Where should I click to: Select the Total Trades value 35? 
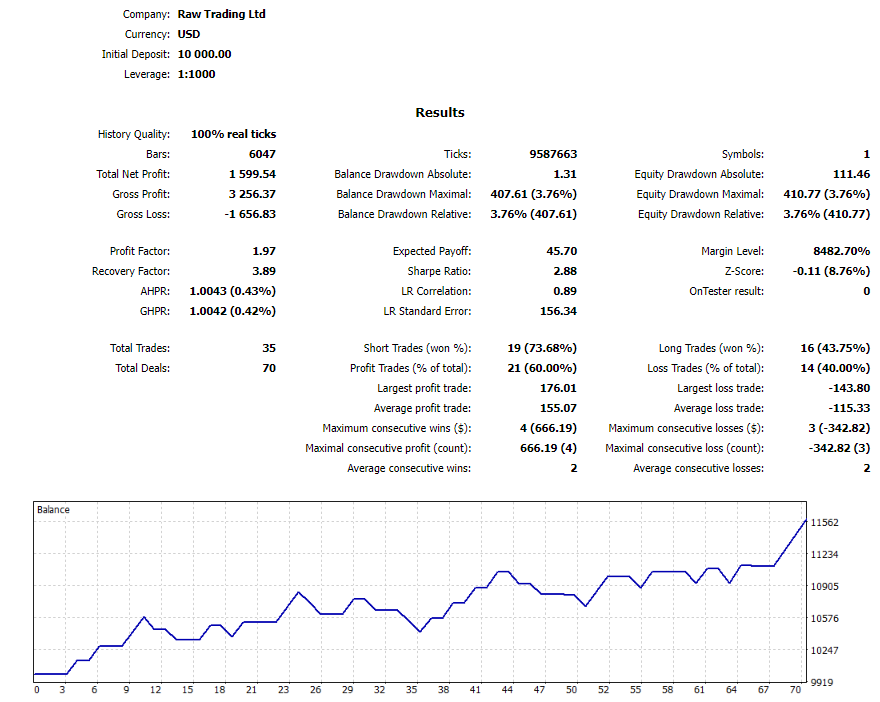[269, 348]
